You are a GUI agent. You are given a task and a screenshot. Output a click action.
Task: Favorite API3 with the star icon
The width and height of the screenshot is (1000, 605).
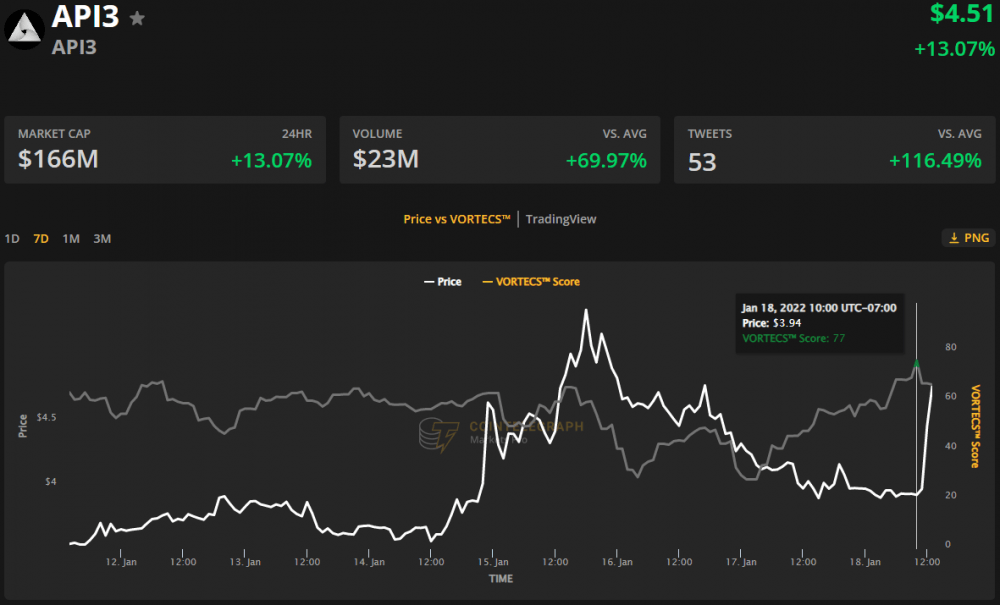(137, 18)
